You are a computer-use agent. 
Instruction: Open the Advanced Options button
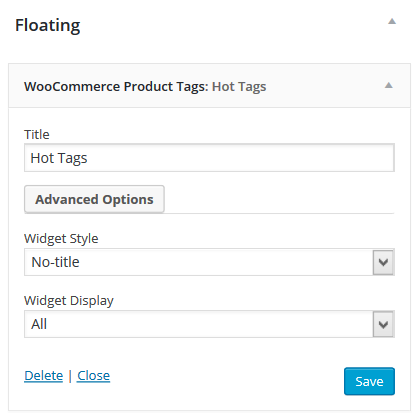(x=94, y=199)
